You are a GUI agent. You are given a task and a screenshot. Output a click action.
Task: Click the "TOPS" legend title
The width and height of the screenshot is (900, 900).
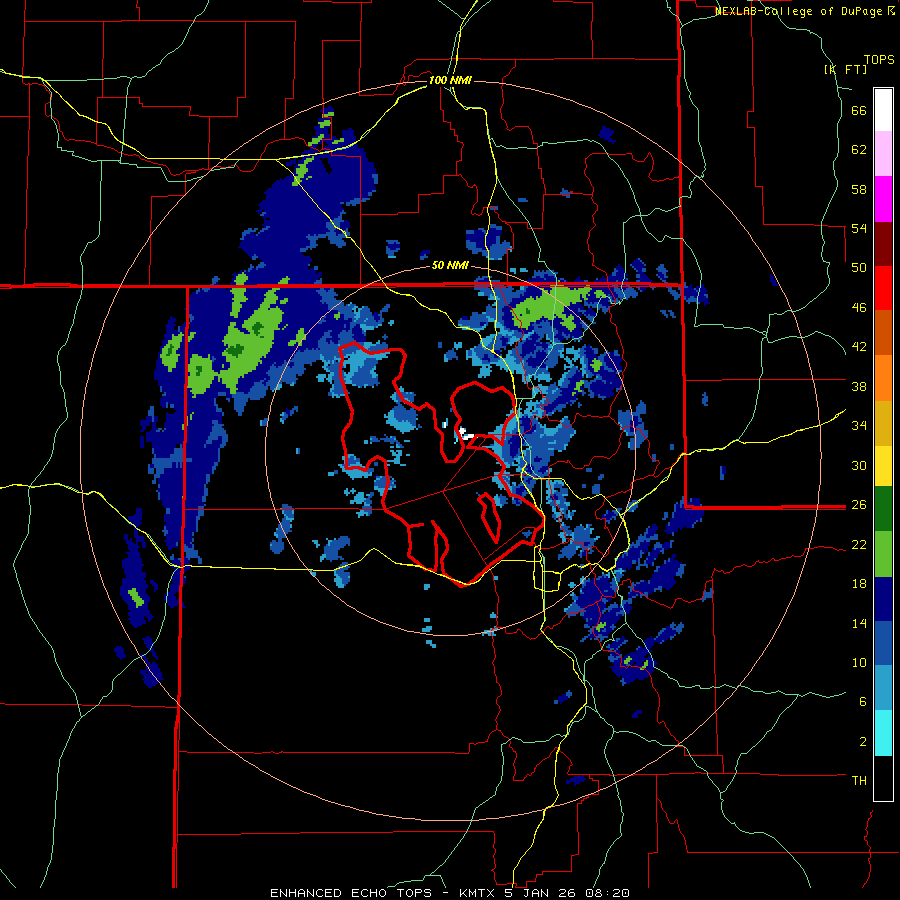click(879, 59)
